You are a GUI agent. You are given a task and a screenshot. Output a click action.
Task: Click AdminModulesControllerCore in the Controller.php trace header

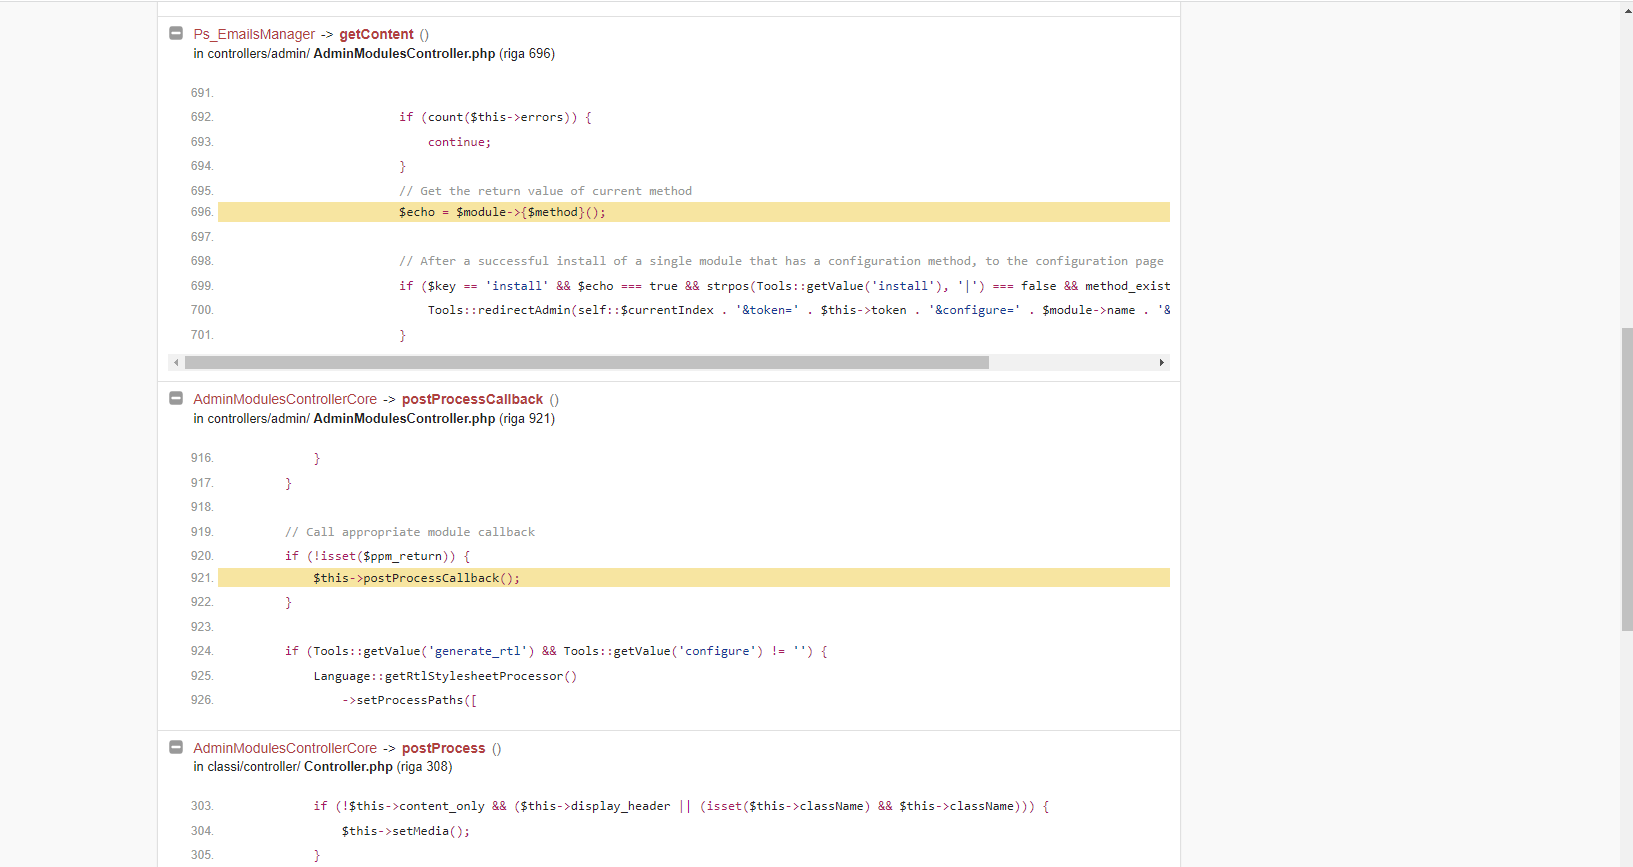click(x=285, y=748)
